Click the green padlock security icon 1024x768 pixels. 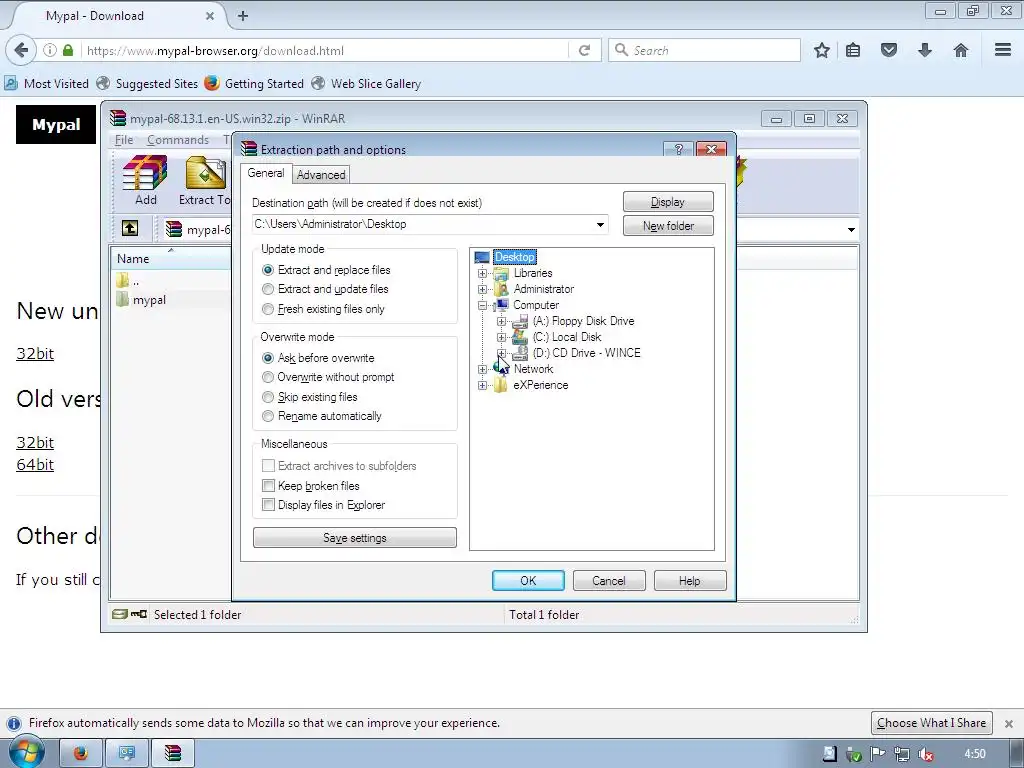point(68,50)
